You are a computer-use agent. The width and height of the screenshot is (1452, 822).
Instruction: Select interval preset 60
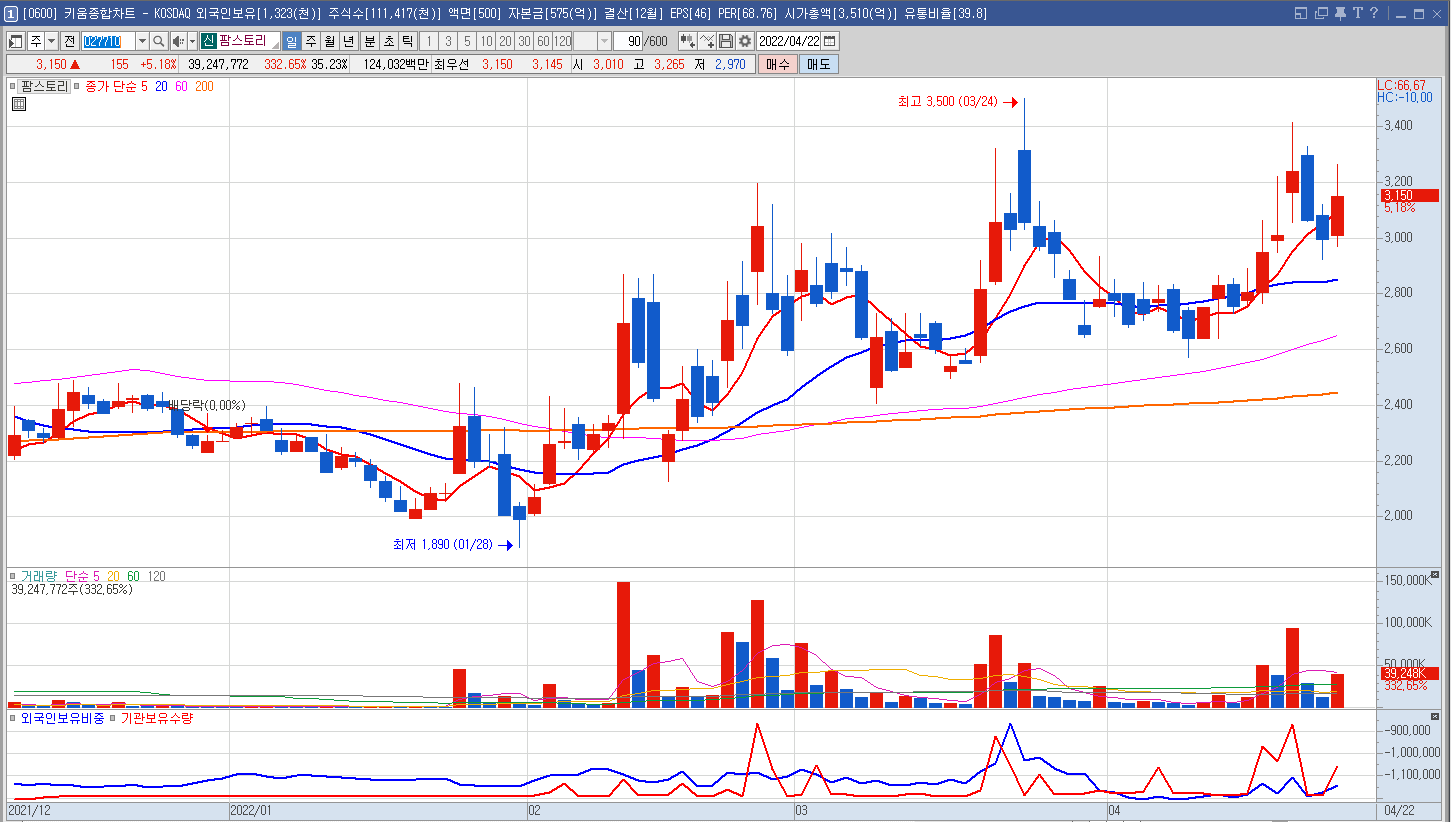tap(542, 41)
